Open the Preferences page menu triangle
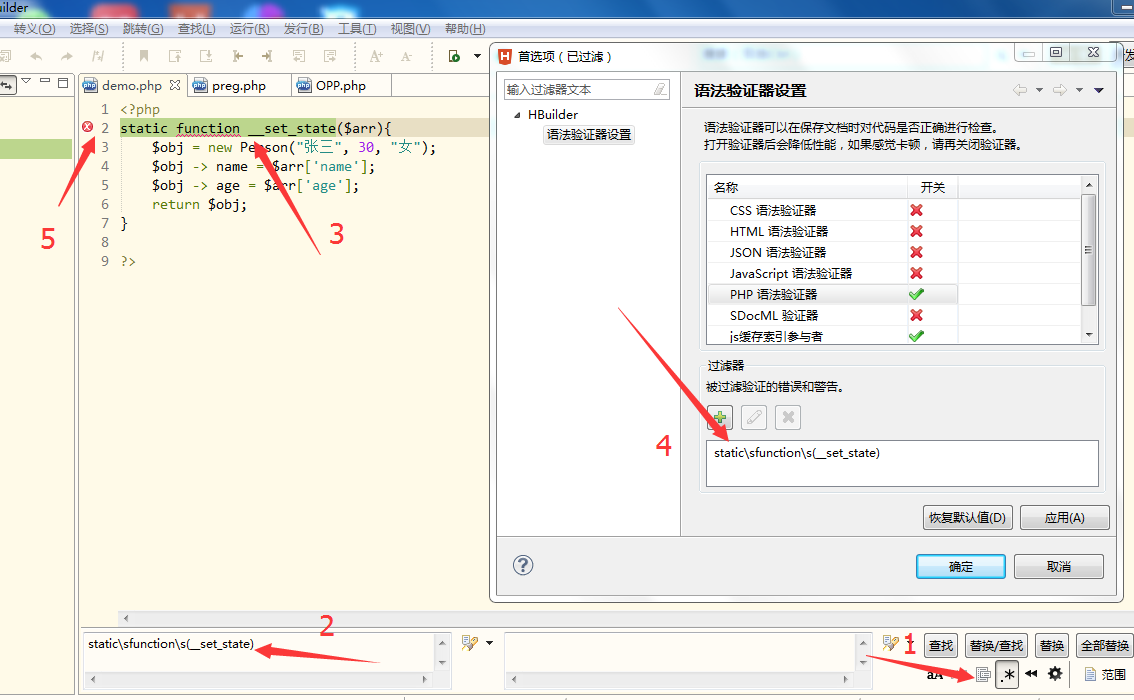Image resolution: width=1134 pixels, height=700 pixels. (x=1099, y=90)
